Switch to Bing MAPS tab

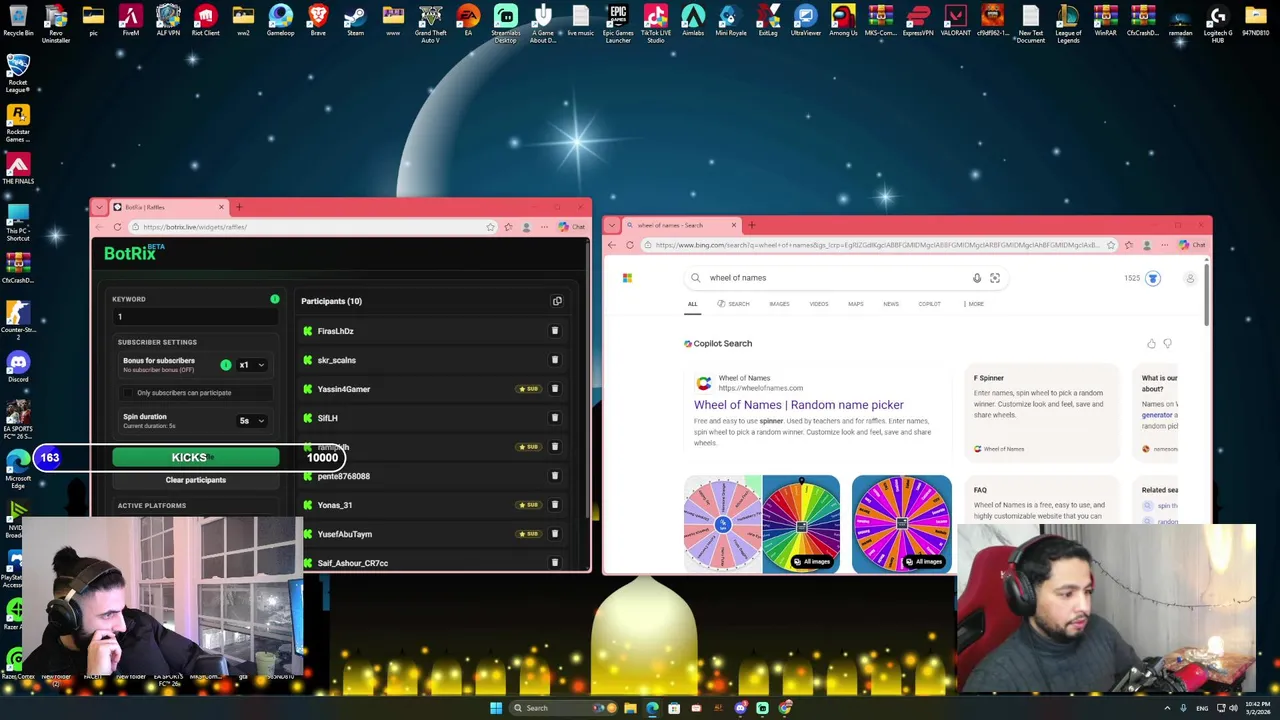[x=856, y=304]
